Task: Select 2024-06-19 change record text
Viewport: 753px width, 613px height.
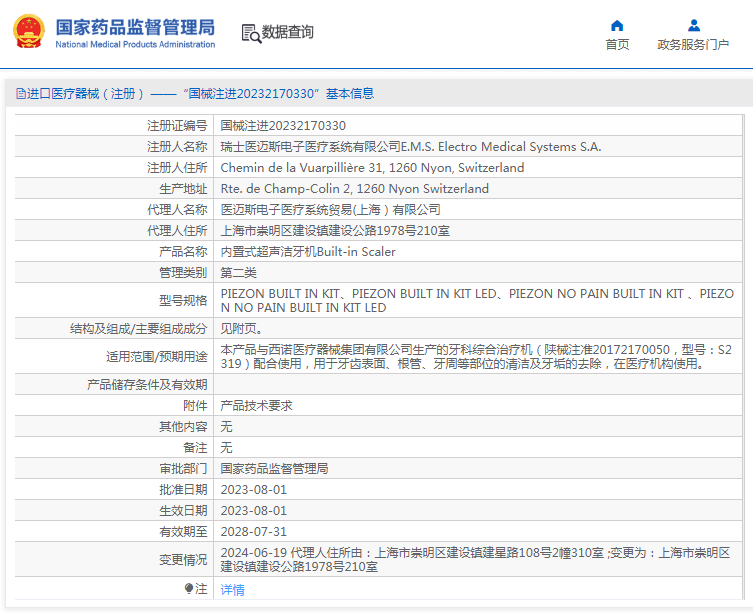Action: pyautogui.click(x=475, y=560)
